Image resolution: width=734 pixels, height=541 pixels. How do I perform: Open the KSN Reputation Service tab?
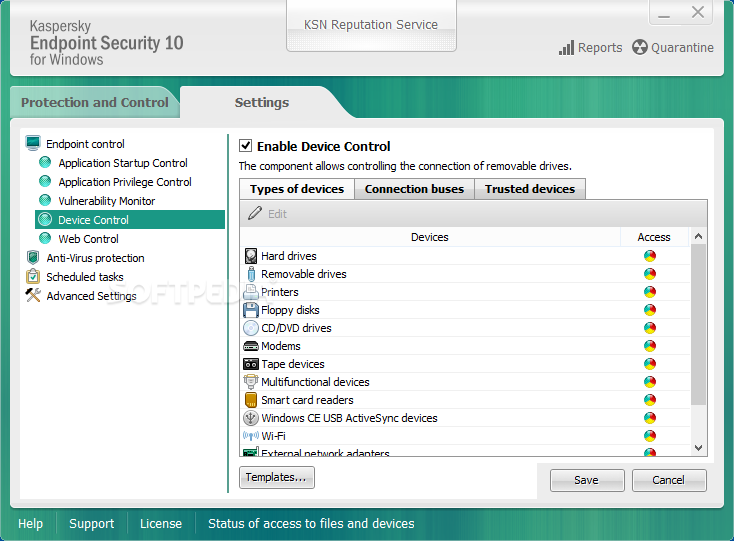pyautogui.click(x=371, y=25)
